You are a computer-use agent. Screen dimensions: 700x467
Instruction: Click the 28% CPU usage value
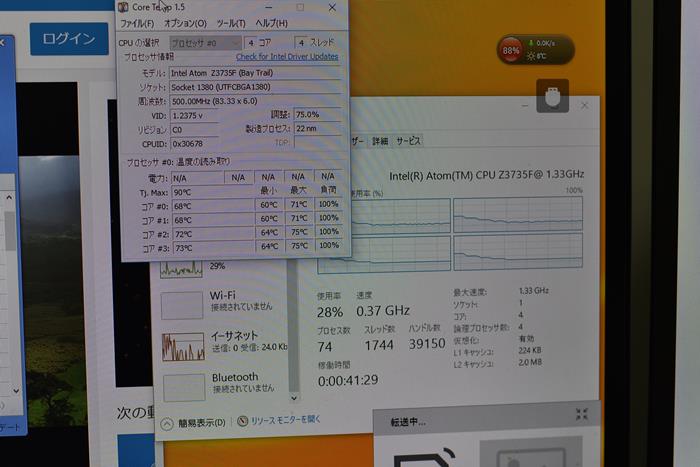pyautogui.click(x=330, y=312)
